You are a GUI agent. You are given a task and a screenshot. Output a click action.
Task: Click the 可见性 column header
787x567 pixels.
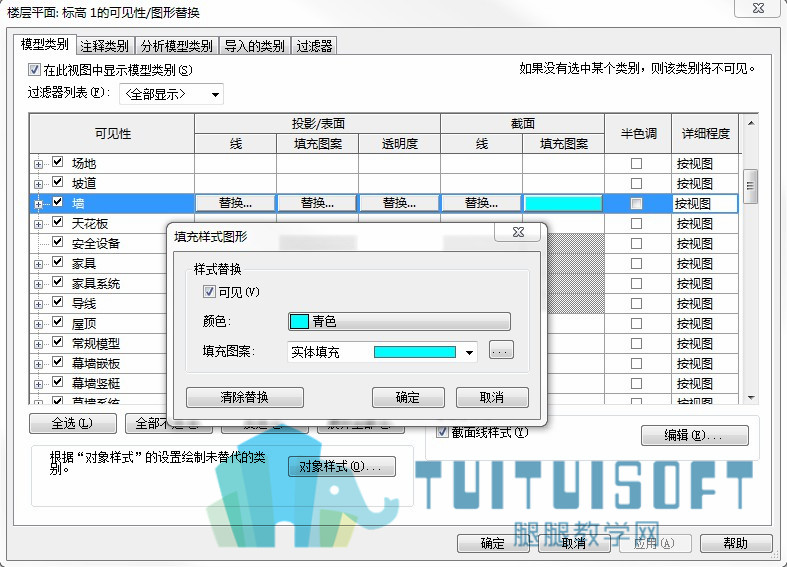pos(112,133)
